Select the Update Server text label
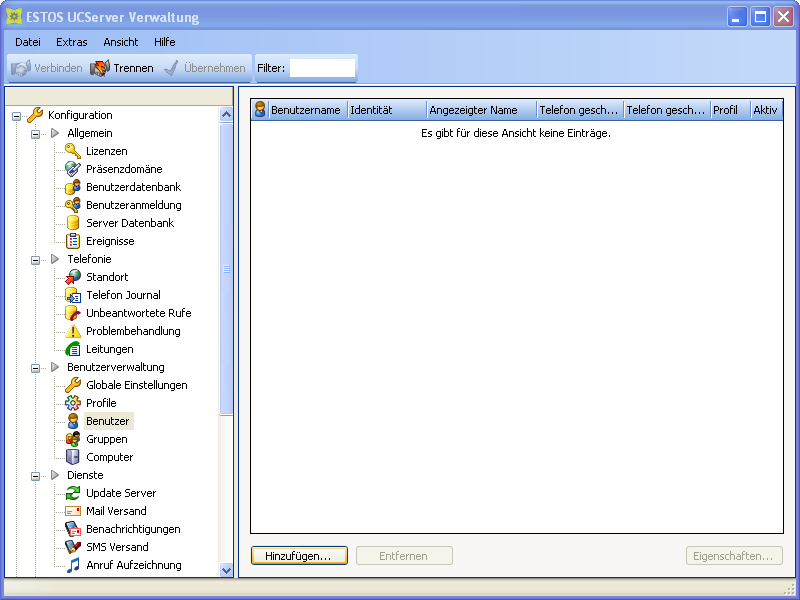 [x=121, y=493]
